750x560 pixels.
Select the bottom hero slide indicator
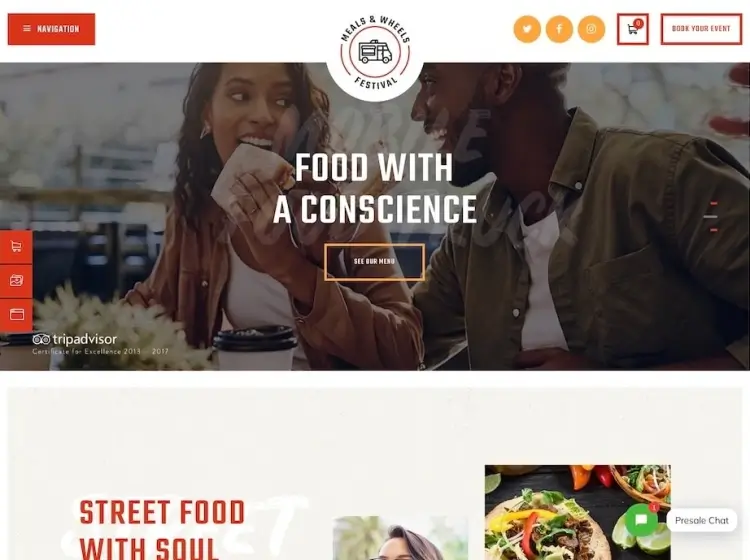pos(714,230)
